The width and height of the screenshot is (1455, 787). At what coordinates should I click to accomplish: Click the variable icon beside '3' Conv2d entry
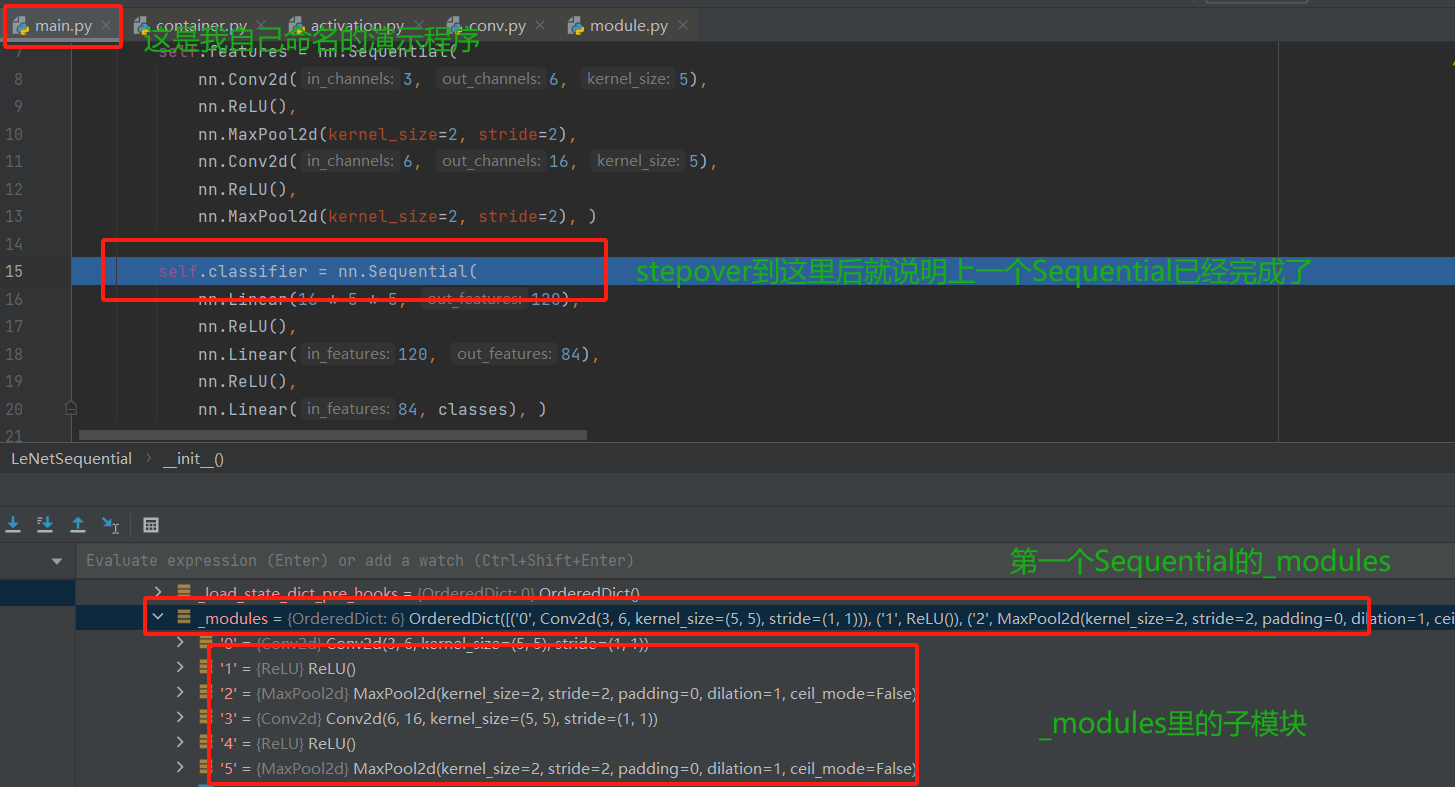pyautogui.click(x=207, y=718)
